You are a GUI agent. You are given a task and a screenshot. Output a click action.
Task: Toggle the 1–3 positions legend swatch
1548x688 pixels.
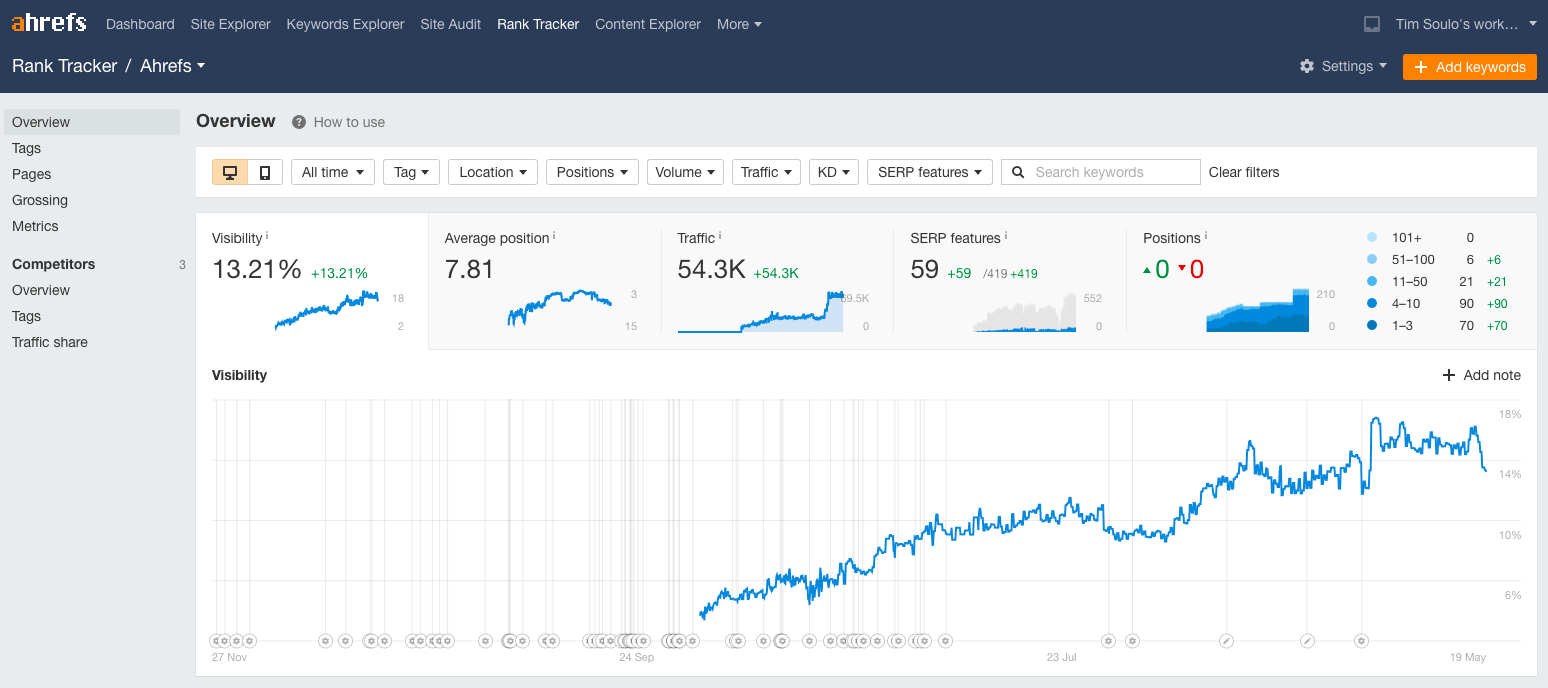click(1371, 325)
